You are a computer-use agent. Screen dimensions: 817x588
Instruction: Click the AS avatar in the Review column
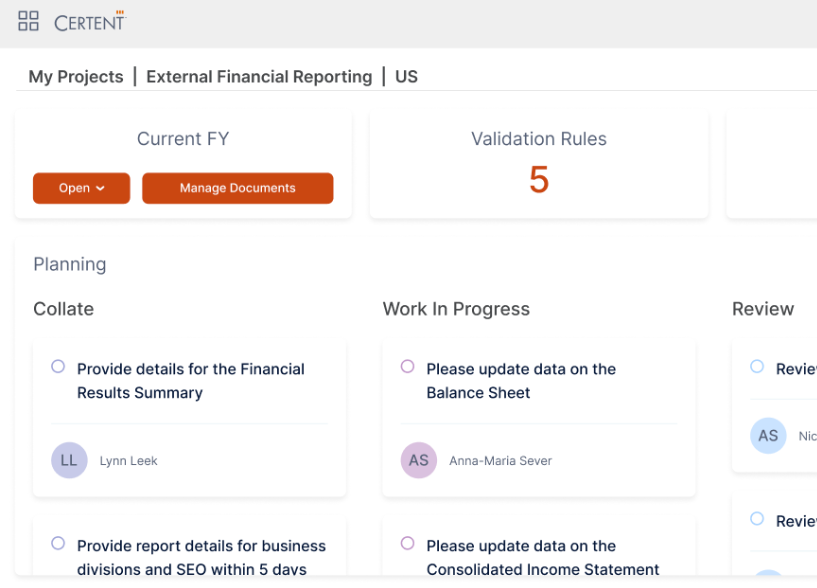coord(767,436)
